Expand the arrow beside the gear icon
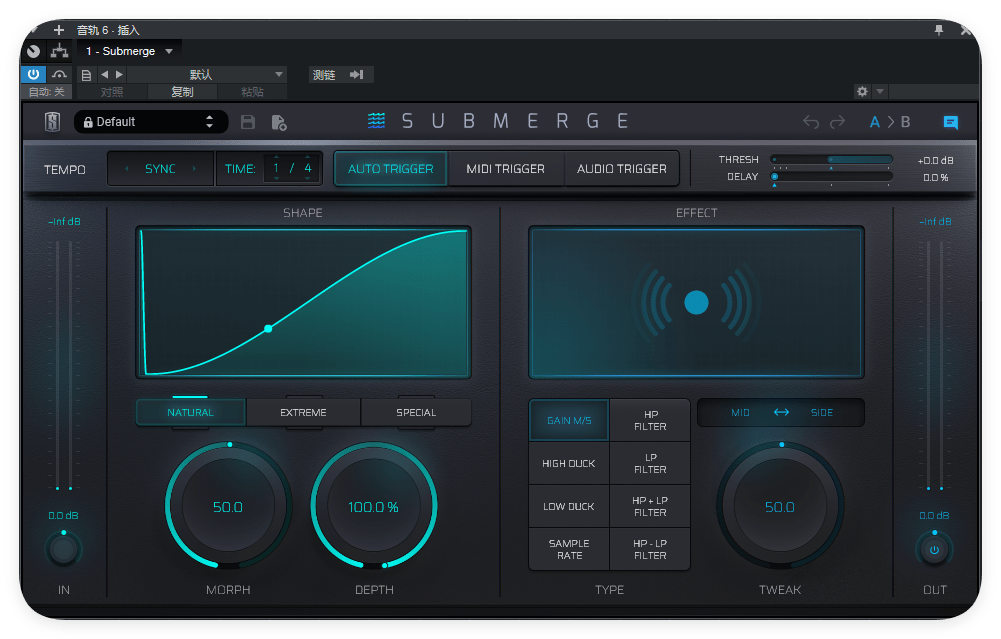The image size is (1001, 639). (880, 91)
